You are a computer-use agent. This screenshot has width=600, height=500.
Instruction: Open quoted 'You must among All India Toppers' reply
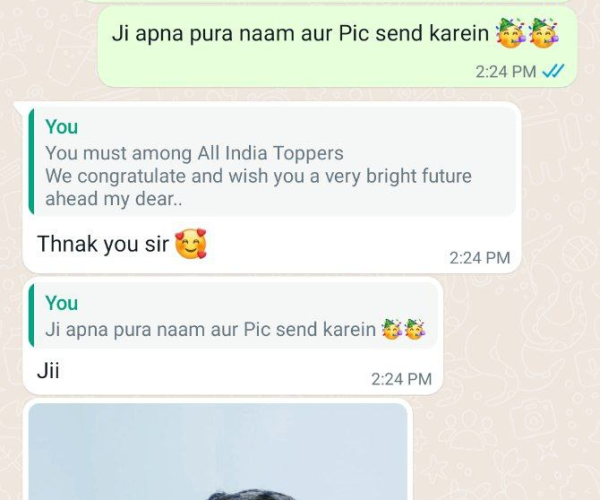click(x=272, y=161)
